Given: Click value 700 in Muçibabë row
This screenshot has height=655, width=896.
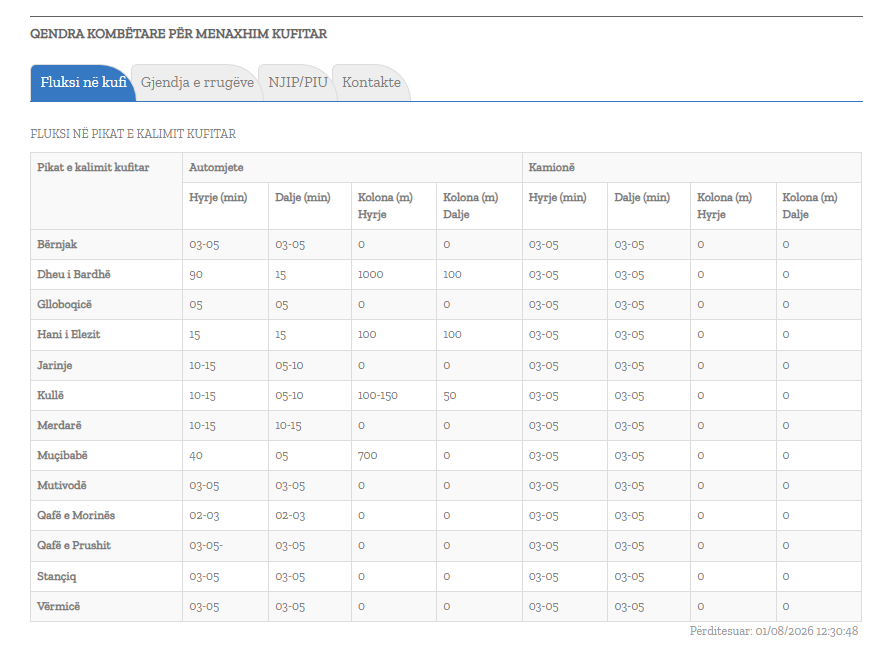Looking at the screenshot, I should point(367,456).
